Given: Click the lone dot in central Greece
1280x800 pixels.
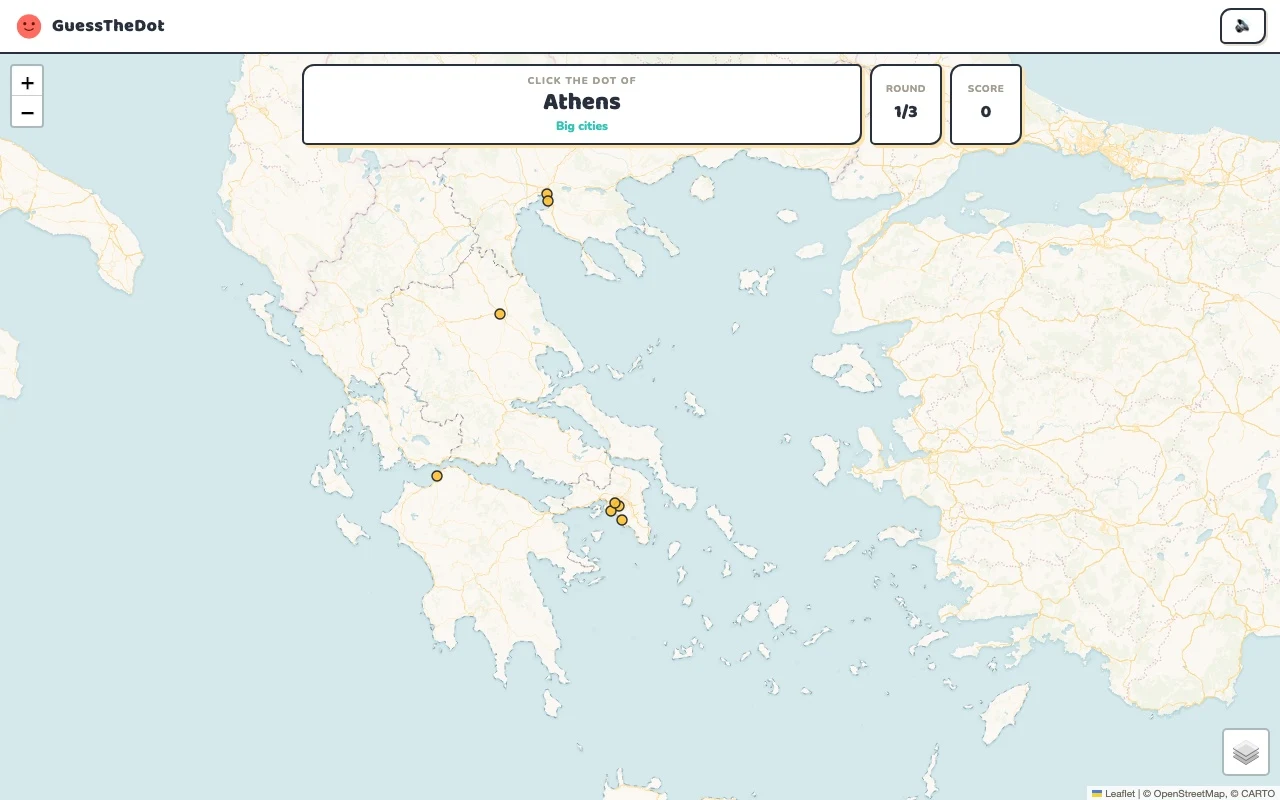Looking at the screenshot, I should (500, 314).
